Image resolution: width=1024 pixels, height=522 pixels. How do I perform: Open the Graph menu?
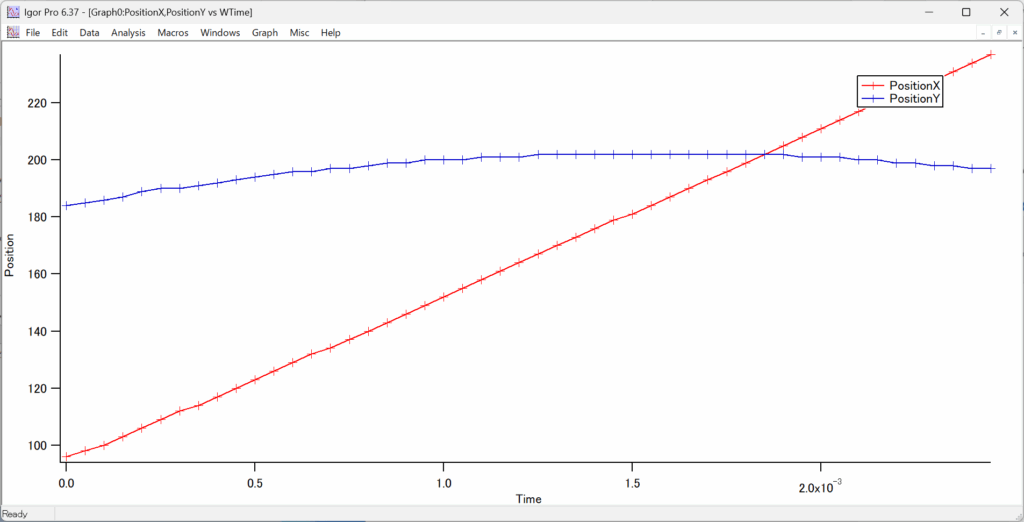[265, 32]
